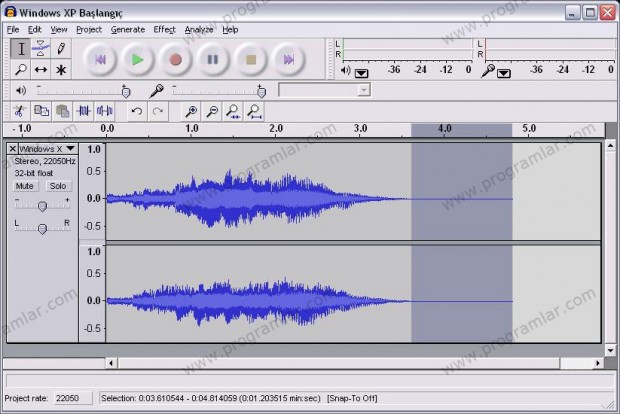Skip to end of the track
Image resolution: width=620 pixels, height=414 pixels.
289,59
